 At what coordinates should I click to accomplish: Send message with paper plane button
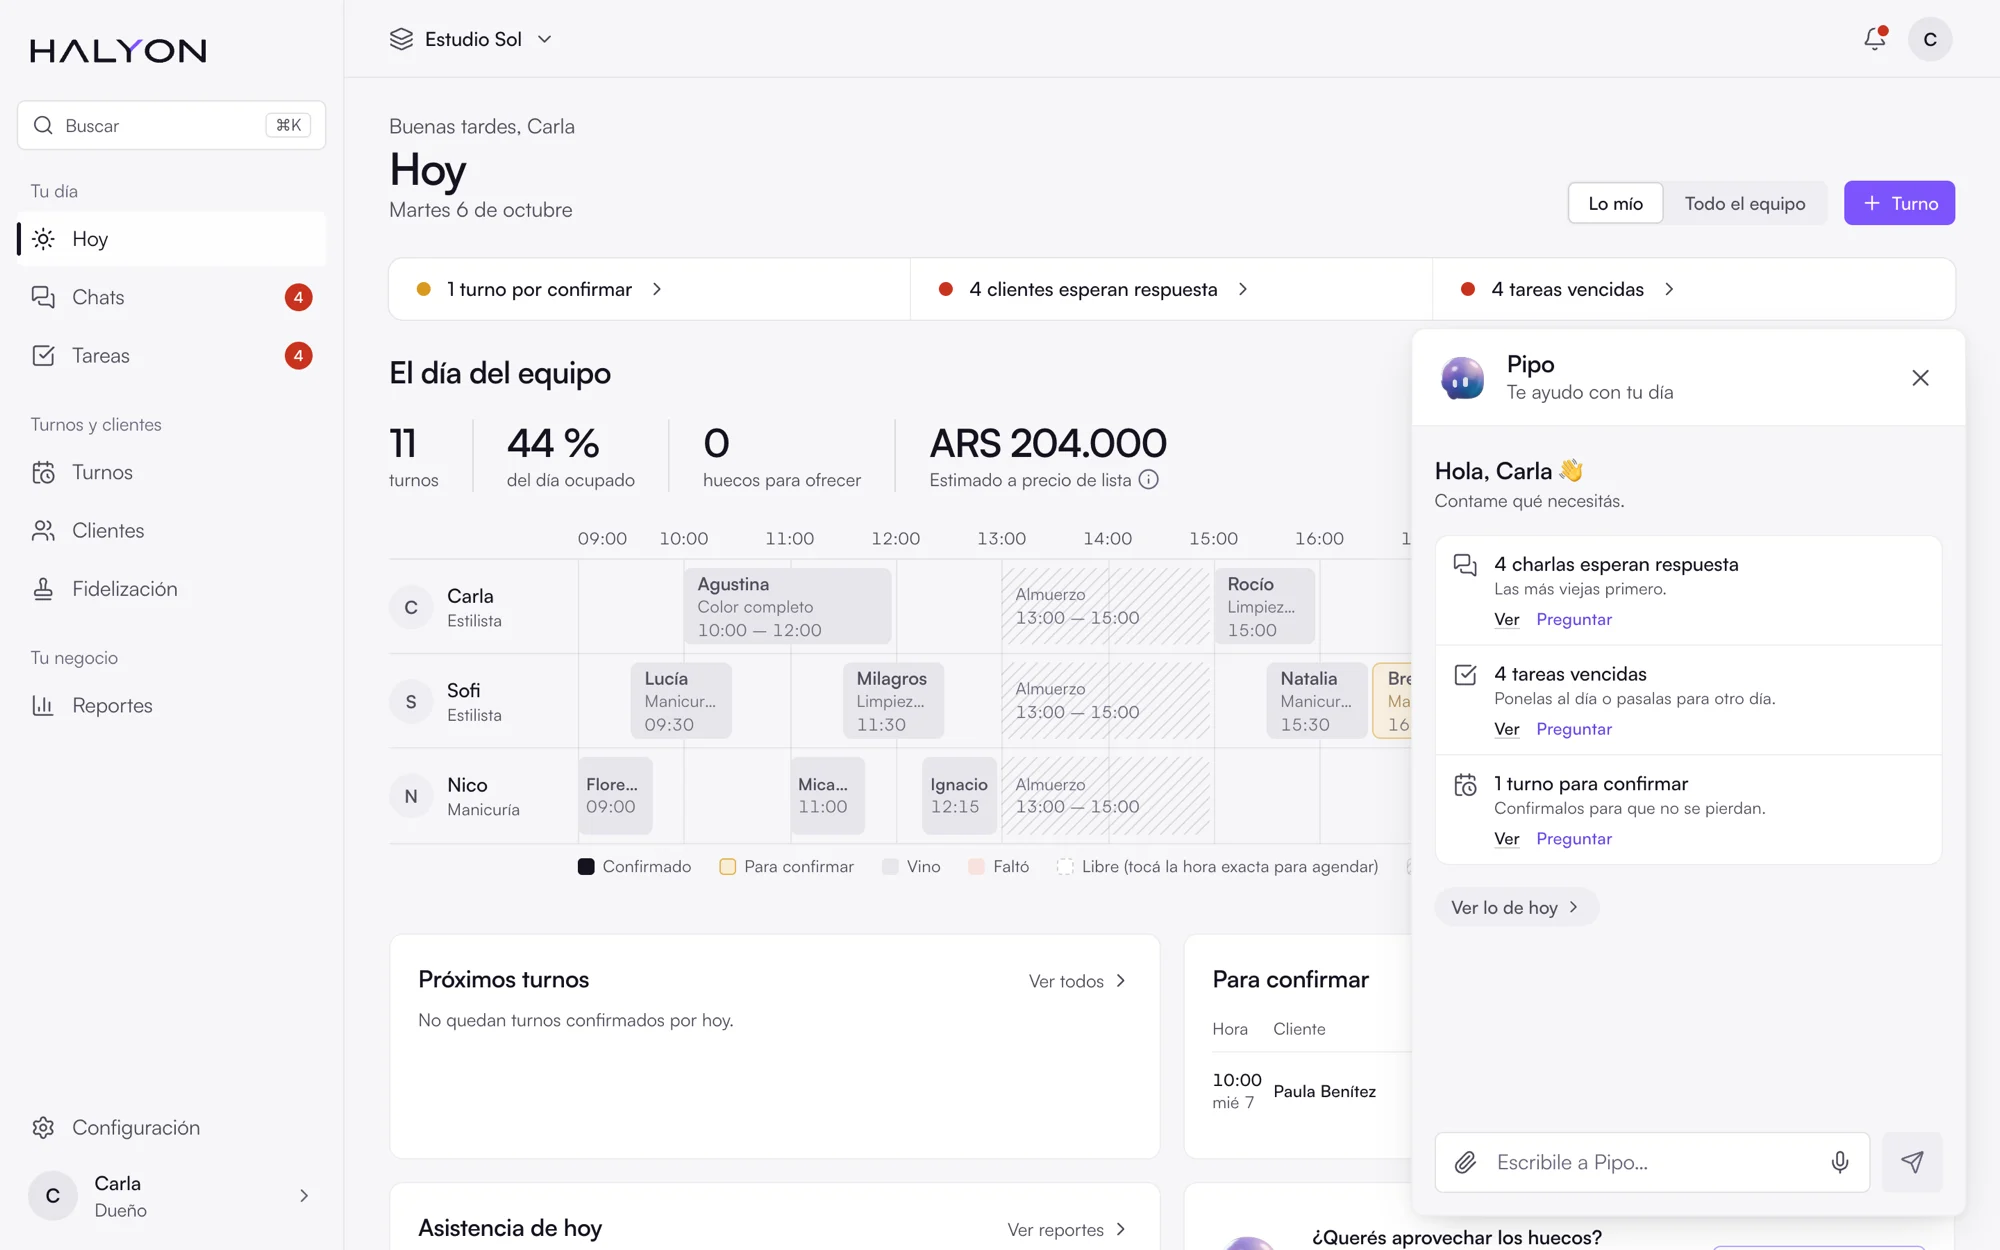pyautogui.click(x=1912, y=1162)
